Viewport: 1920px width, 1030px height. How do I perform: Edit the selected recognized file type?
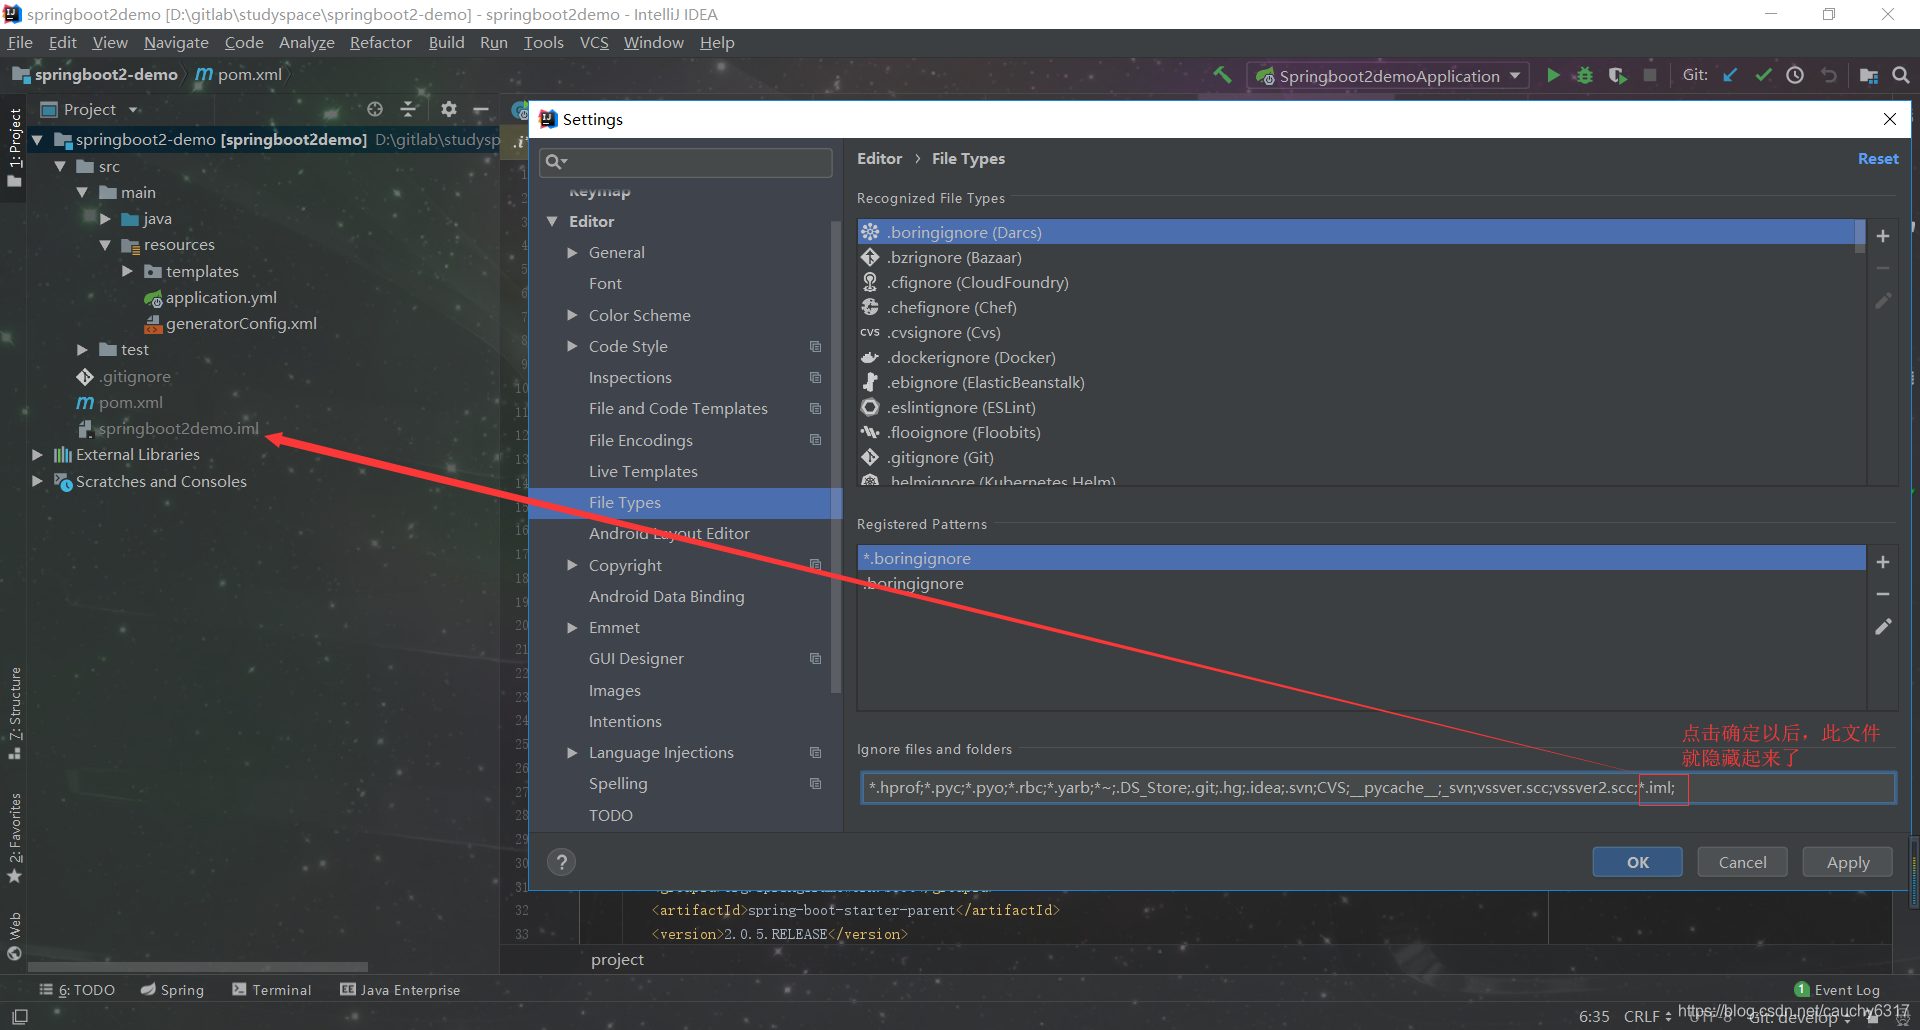[1883, 300]
